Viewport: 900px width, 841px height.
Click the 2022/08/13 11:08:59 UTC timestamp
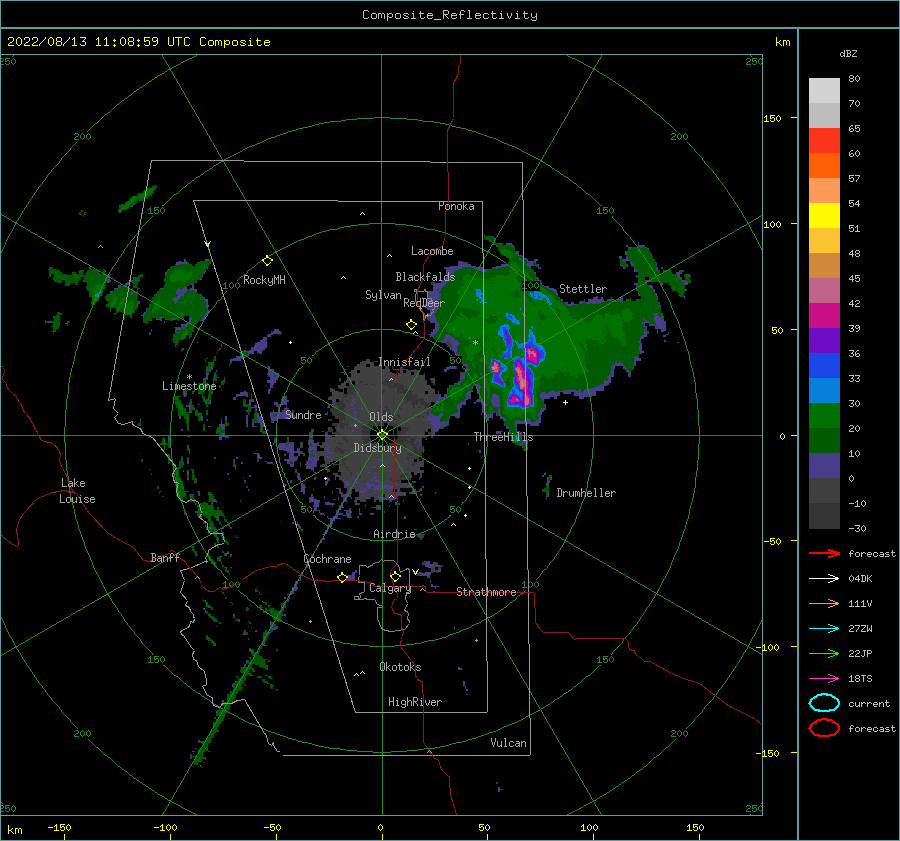(99, 42)
